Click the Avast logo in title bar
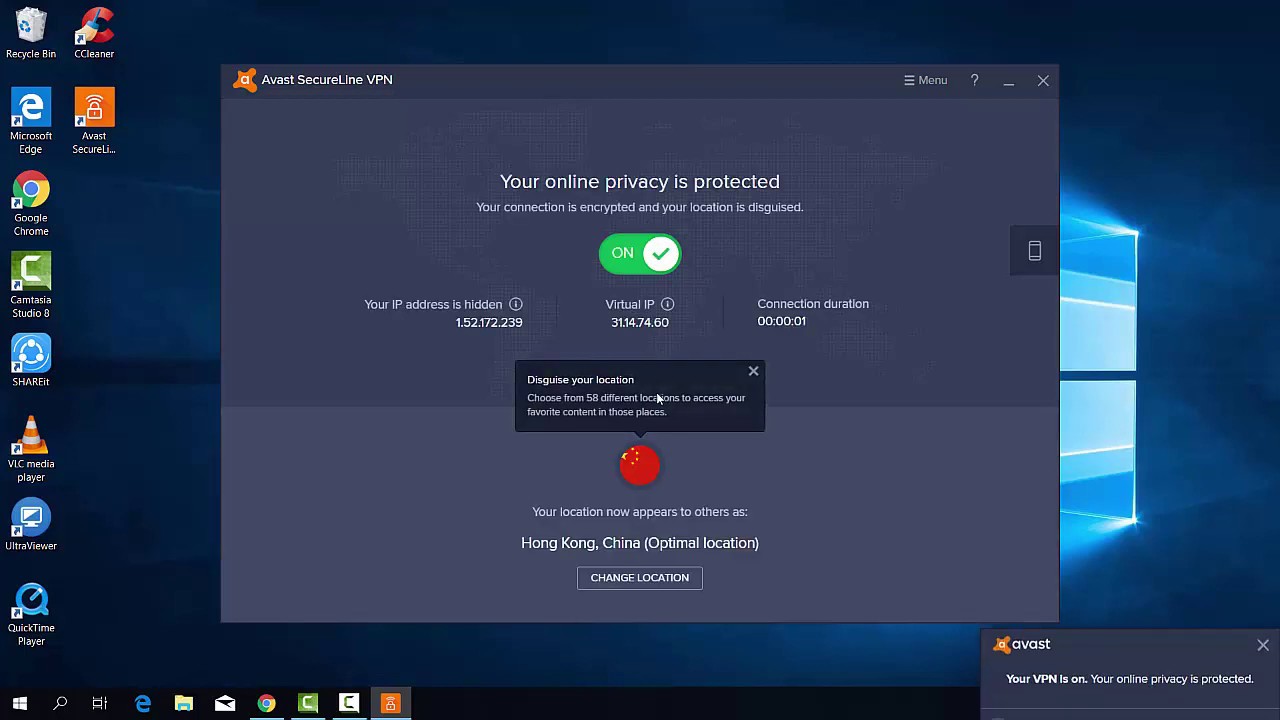 pyautogui.click(x=245, y=80)
